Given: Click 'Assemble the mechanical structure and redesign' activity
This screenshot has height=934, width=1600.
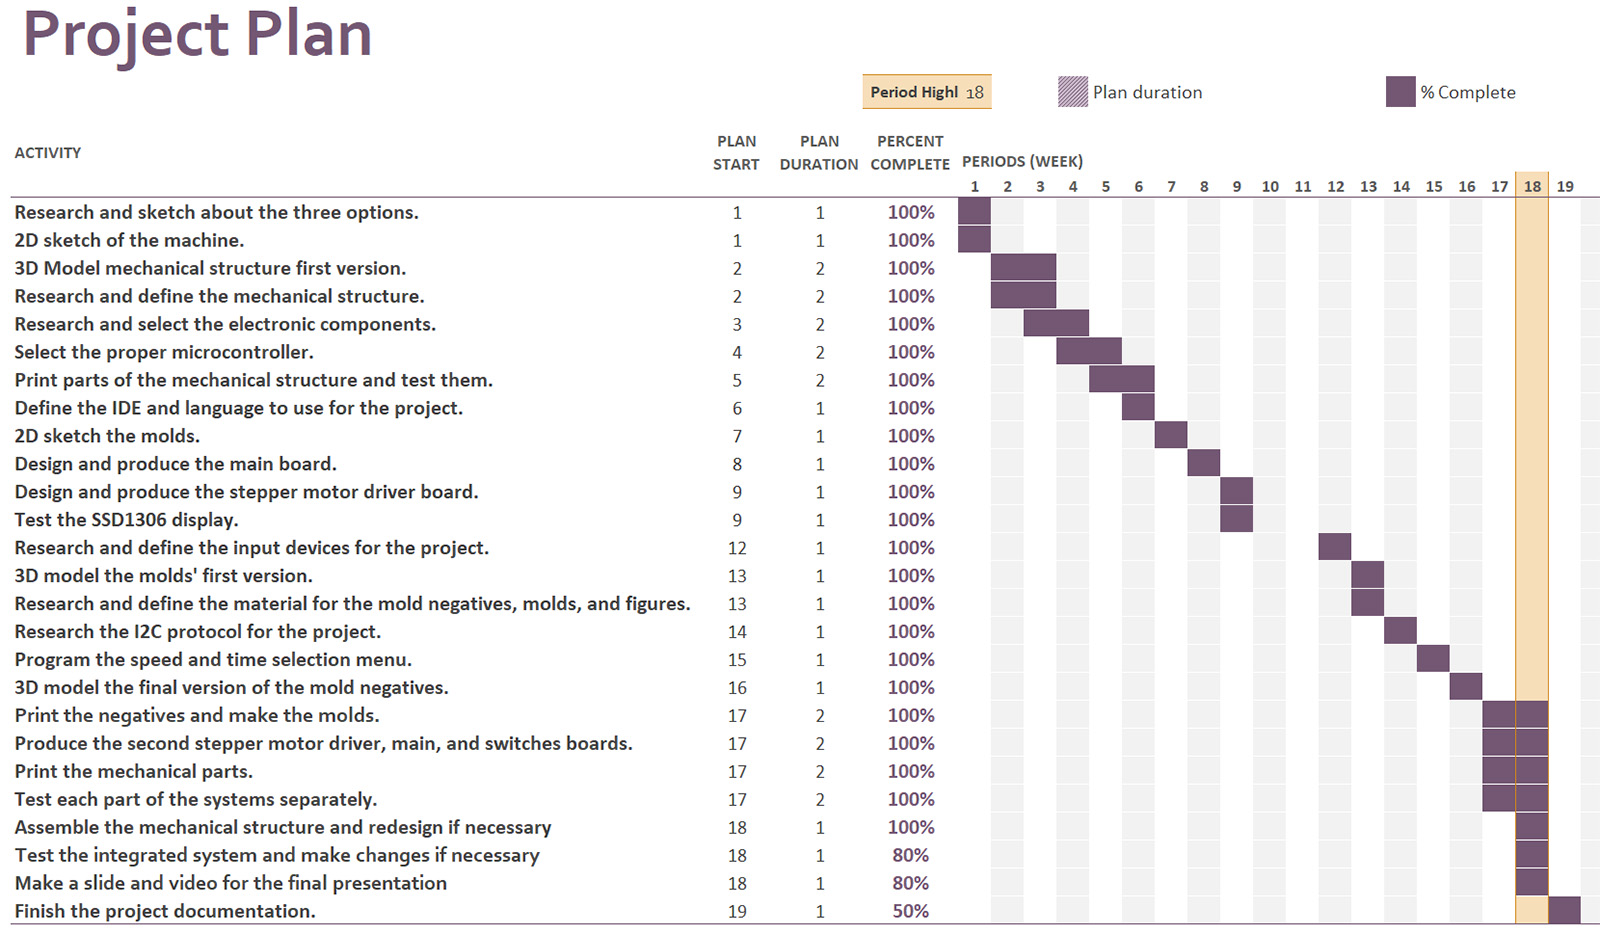Looking at the screenshot, I should pos(283,829).
